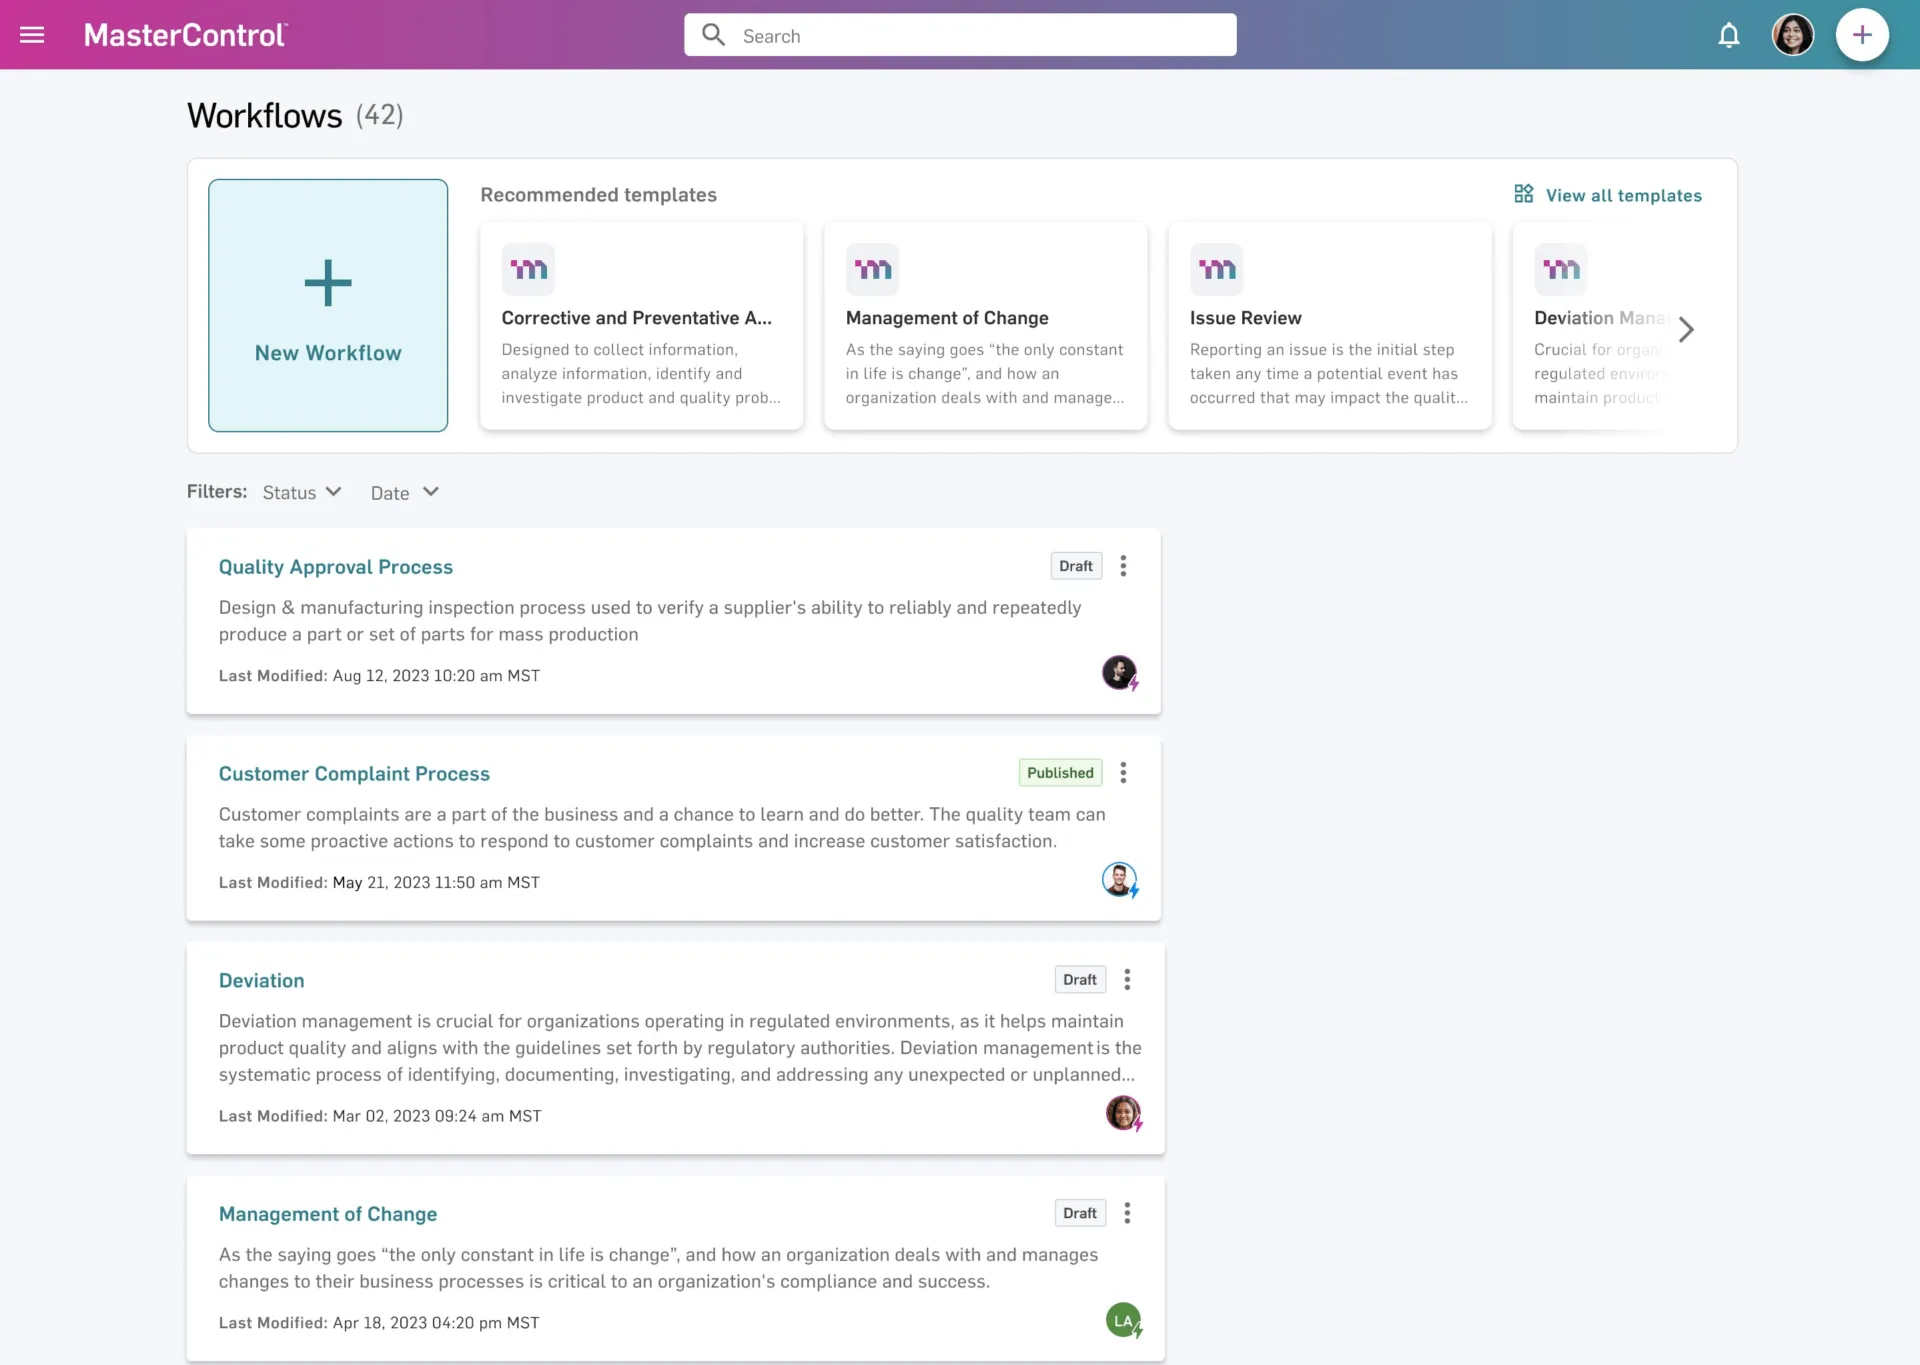Open the Management of Change workflow link
The image size is (1920, 1365).
(328, 1214)
